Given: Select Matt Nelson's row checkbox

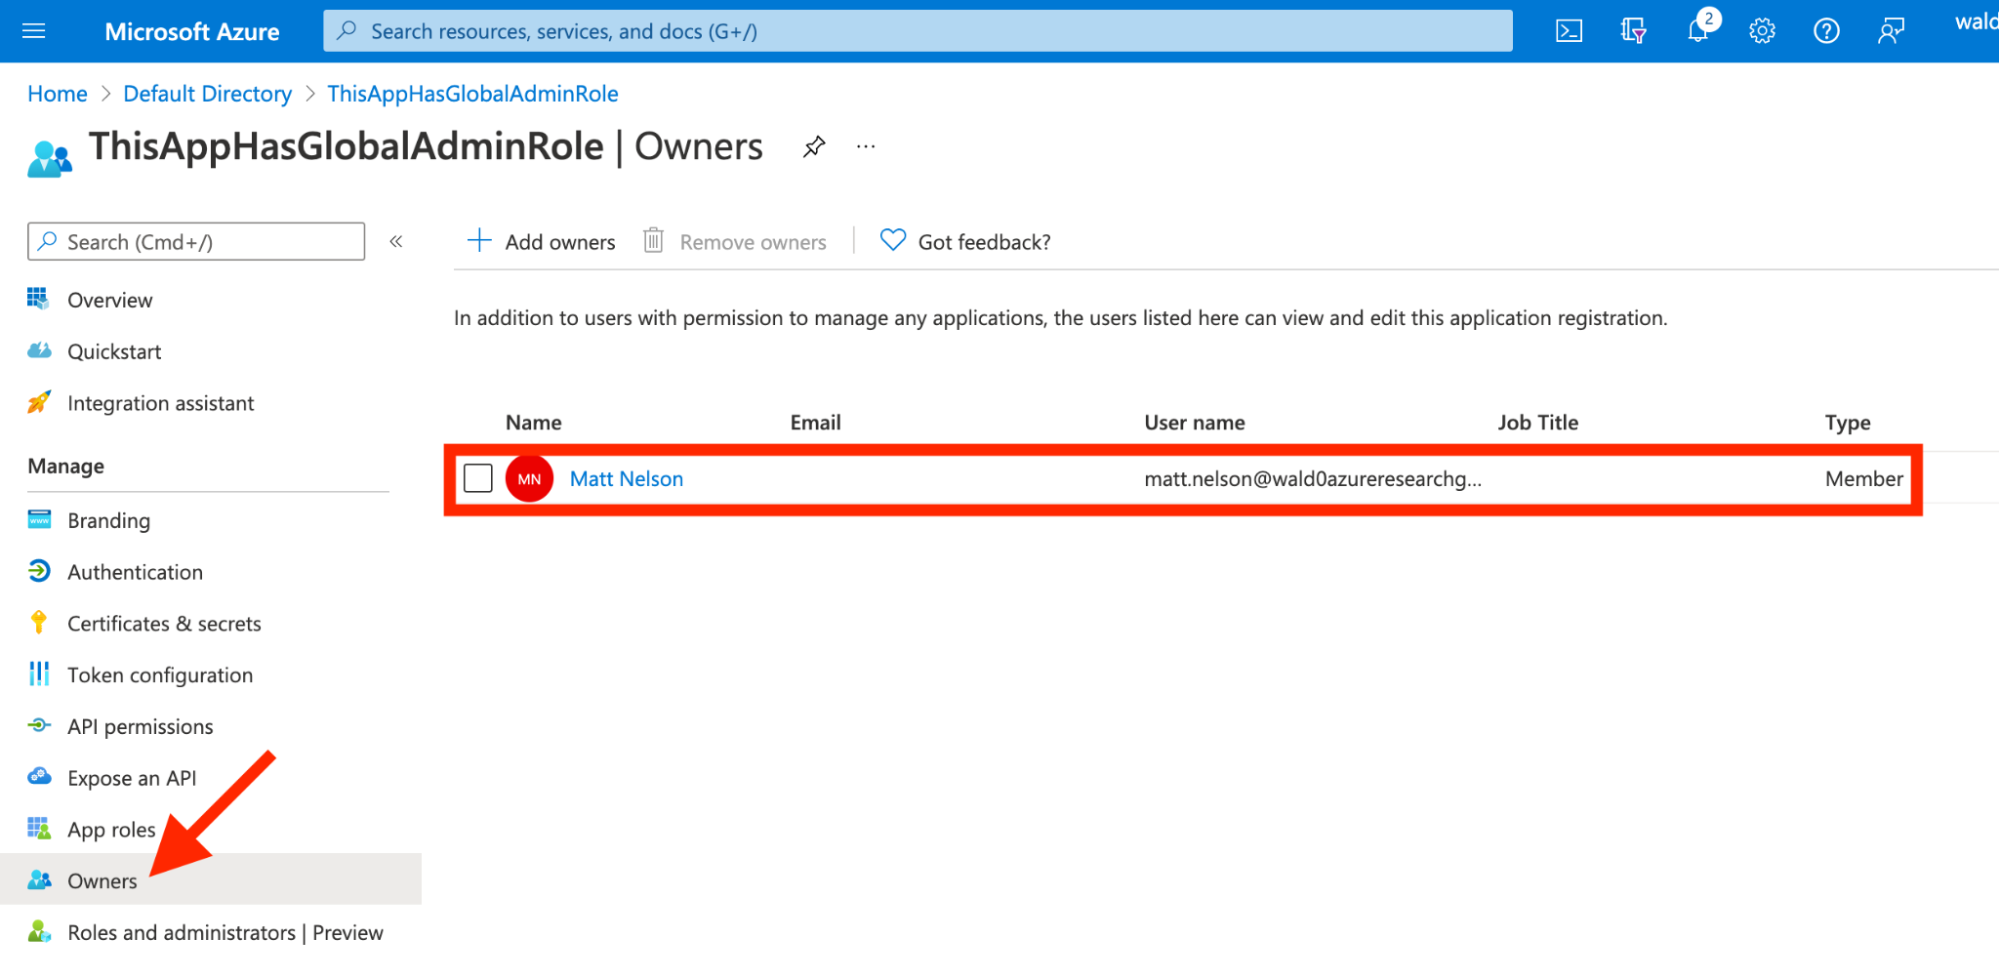Looking at the screenshot, I should point(478,478).
